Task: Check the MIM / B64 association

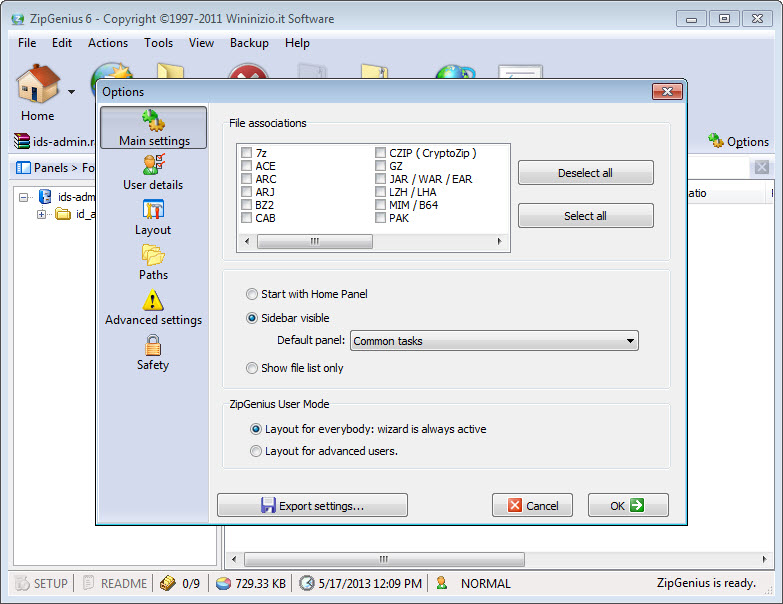Action: [x=381, y=204]
